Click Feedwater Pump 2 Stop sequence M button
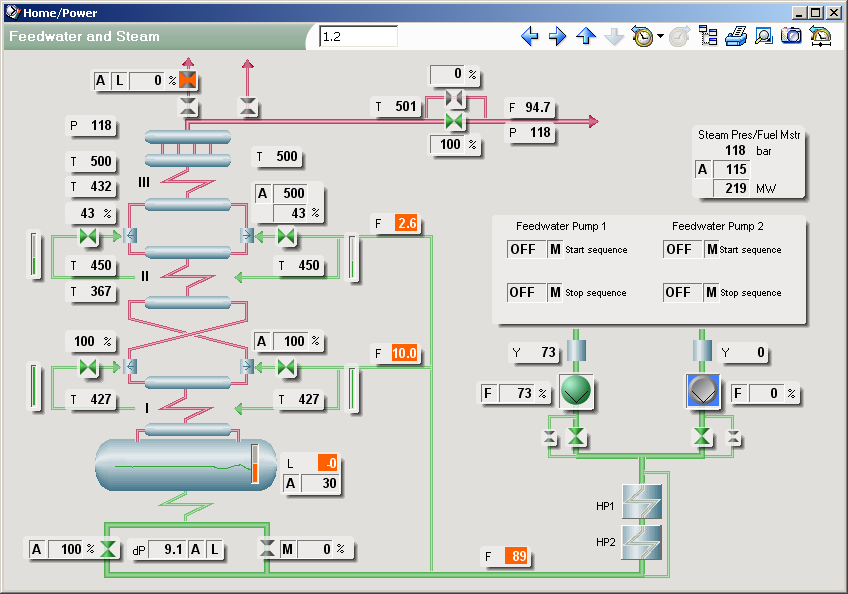The height and width of the screenshot is (594, 848). (x=712, y=293)
